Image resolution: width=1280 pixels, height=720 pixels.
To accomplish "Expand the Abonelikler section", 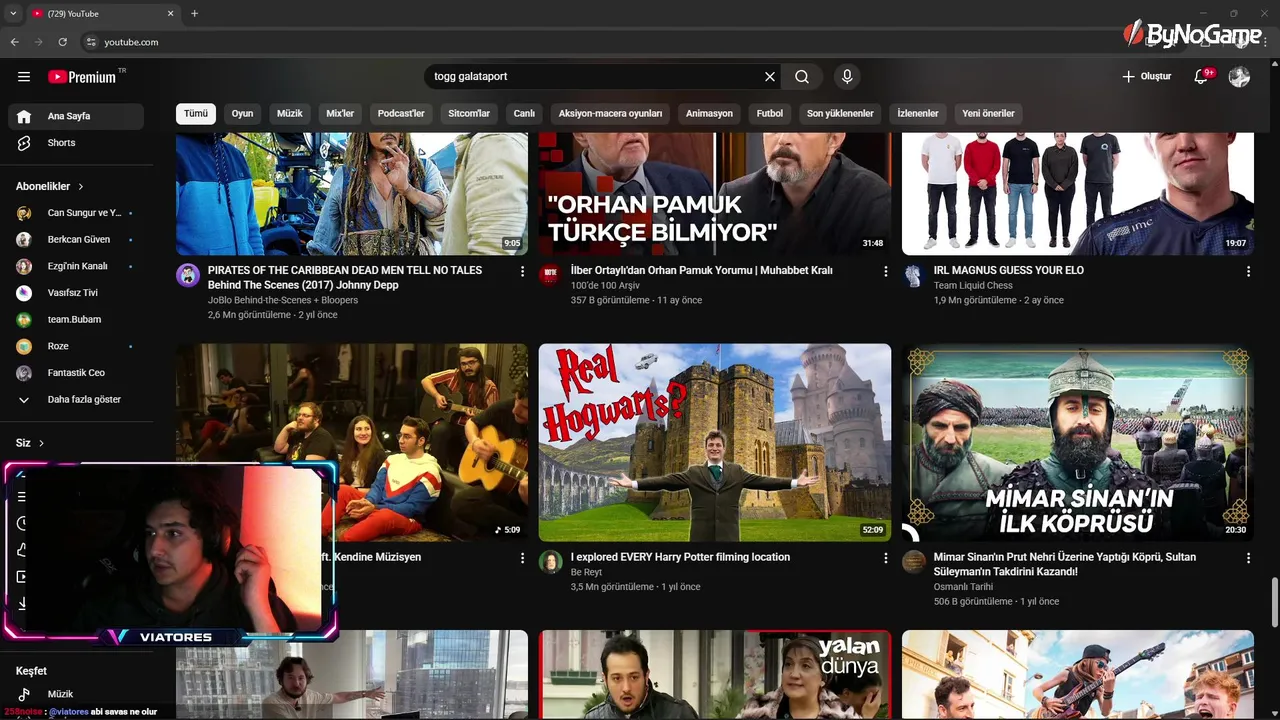I will 50,187.
